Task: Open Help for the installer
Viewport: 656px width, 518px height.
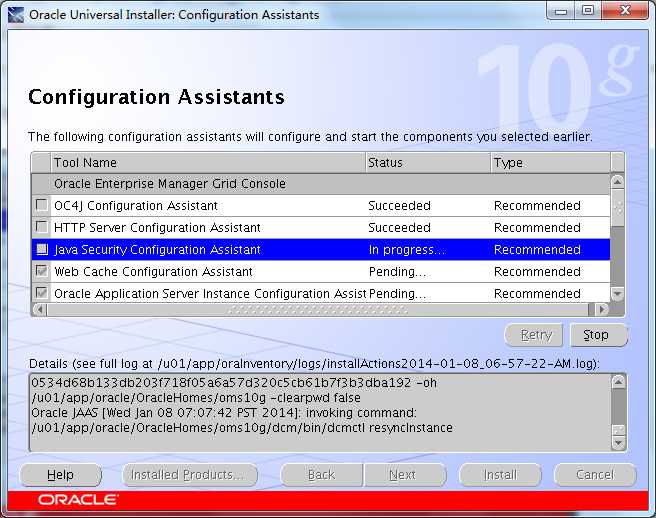Action: pyautogui.click(x=61, y=475)
